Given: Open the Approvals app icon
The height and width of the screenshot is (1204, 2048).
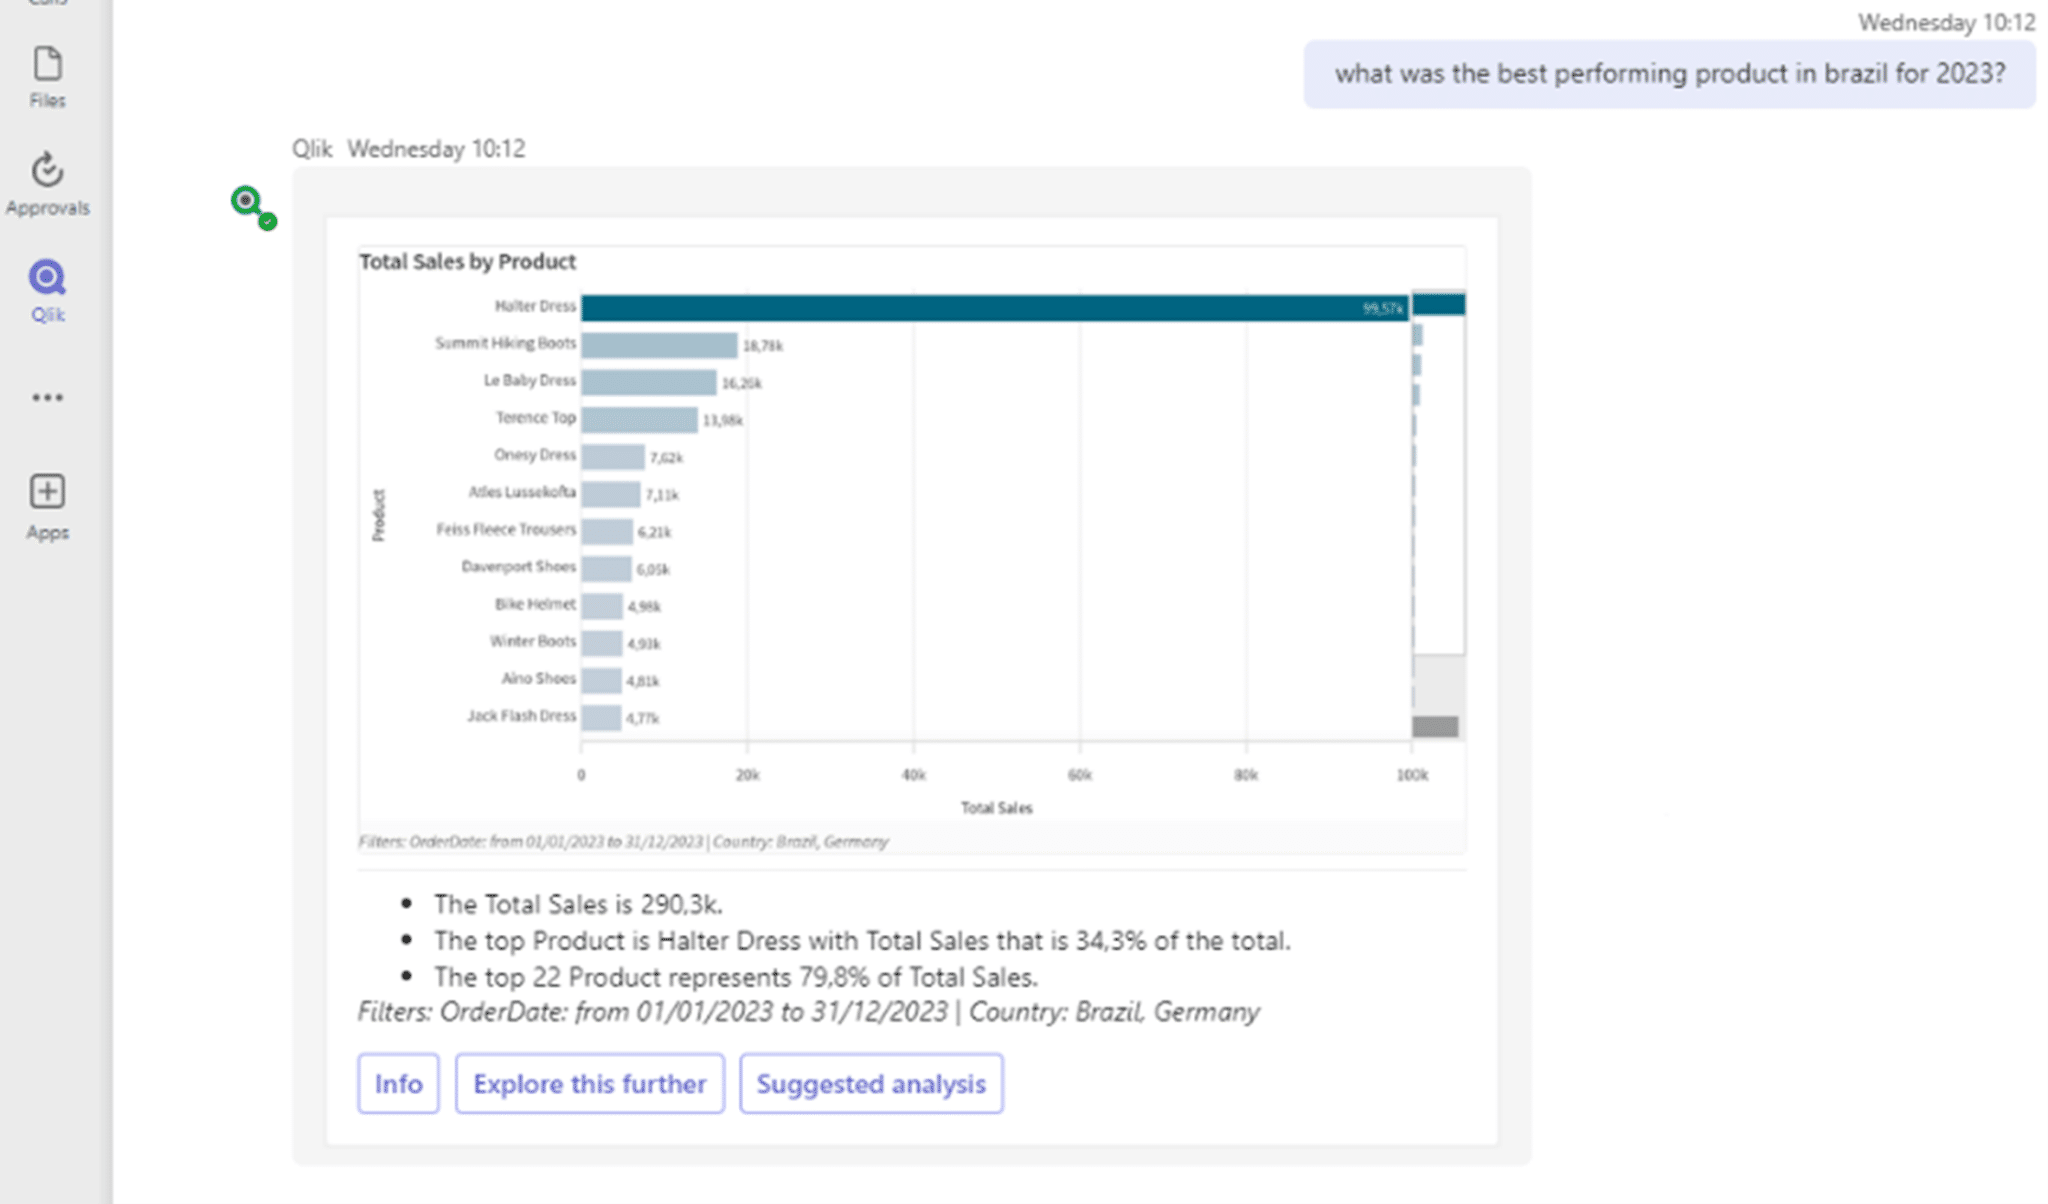Looking at the screenshot, I should 47,182.
